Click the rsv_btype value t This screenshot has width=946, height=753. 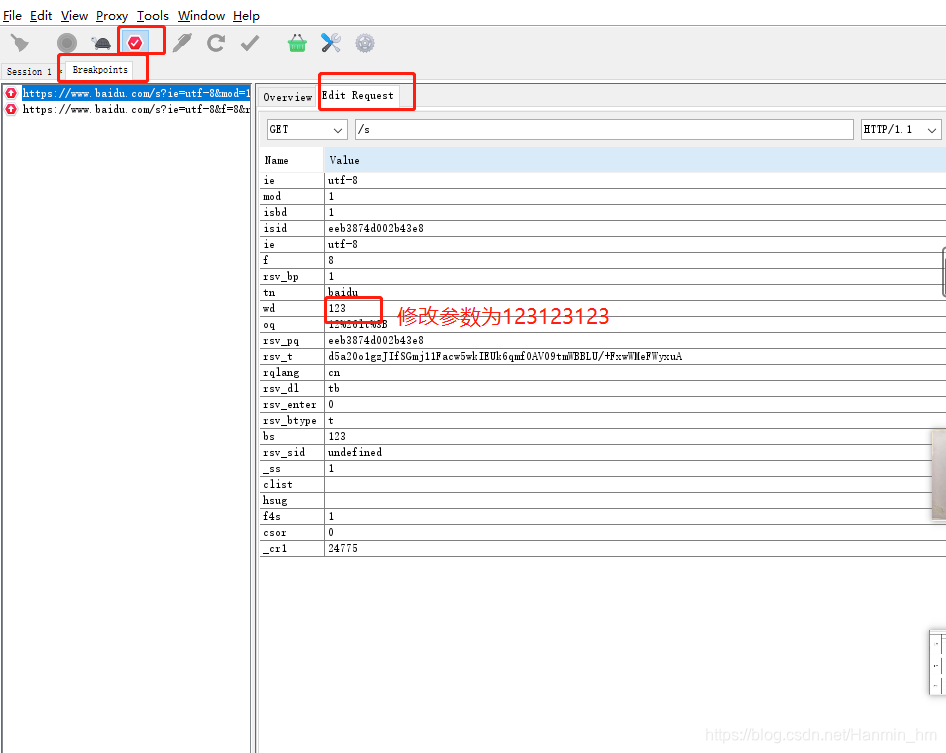point(635,421)
